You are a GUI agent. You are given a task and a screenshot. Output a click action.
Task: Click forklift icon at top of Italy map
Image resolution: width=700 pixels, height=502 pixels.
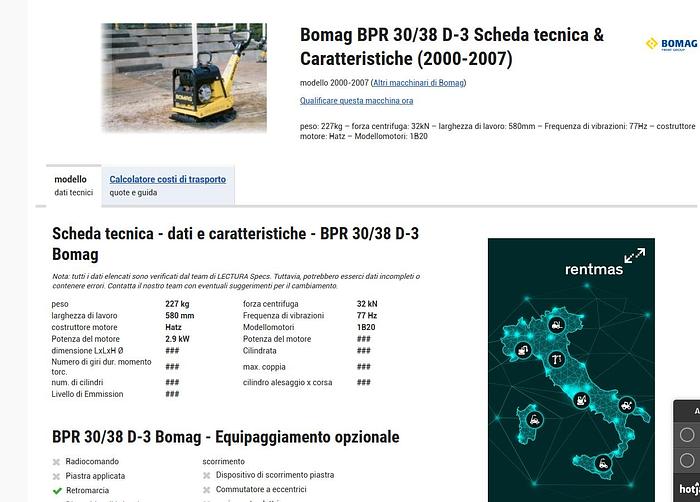click(557, 325)
